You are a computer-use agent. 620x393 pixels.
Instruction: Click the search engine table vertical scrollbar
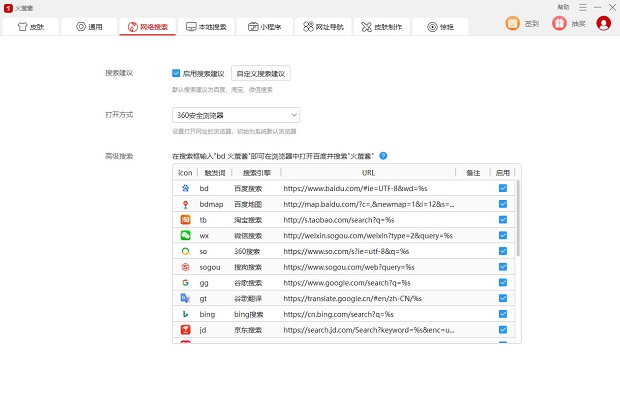click(x=518, y=218)
